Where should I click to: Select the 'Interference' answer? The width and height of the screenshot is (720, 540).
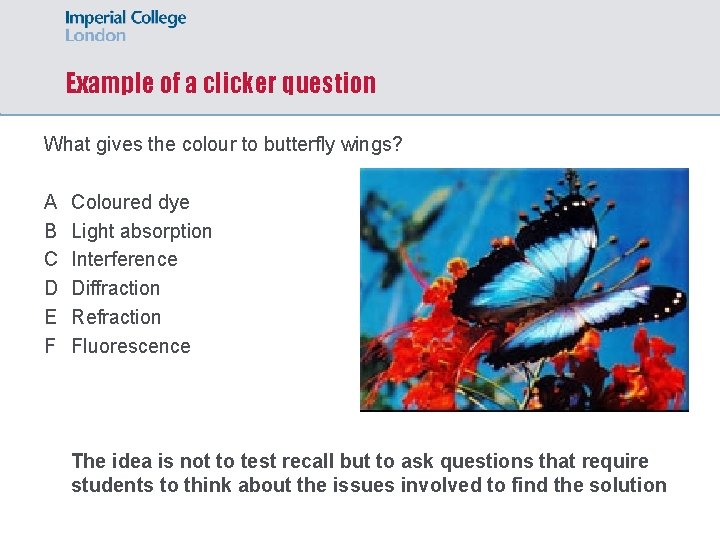(x=124, y=260)
